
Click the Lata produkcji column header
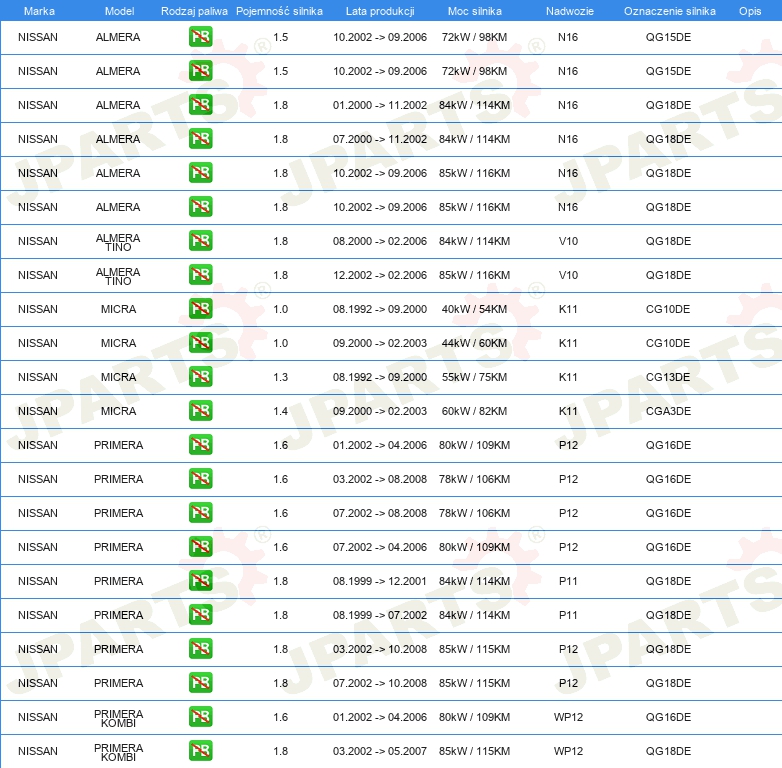tap(380, 11)
